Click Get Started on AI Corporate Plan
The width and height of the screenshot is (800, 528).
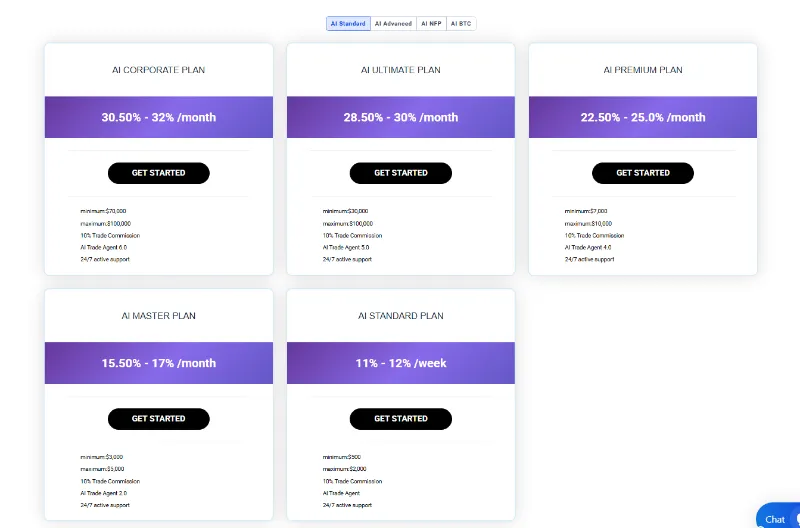[159, 173]
